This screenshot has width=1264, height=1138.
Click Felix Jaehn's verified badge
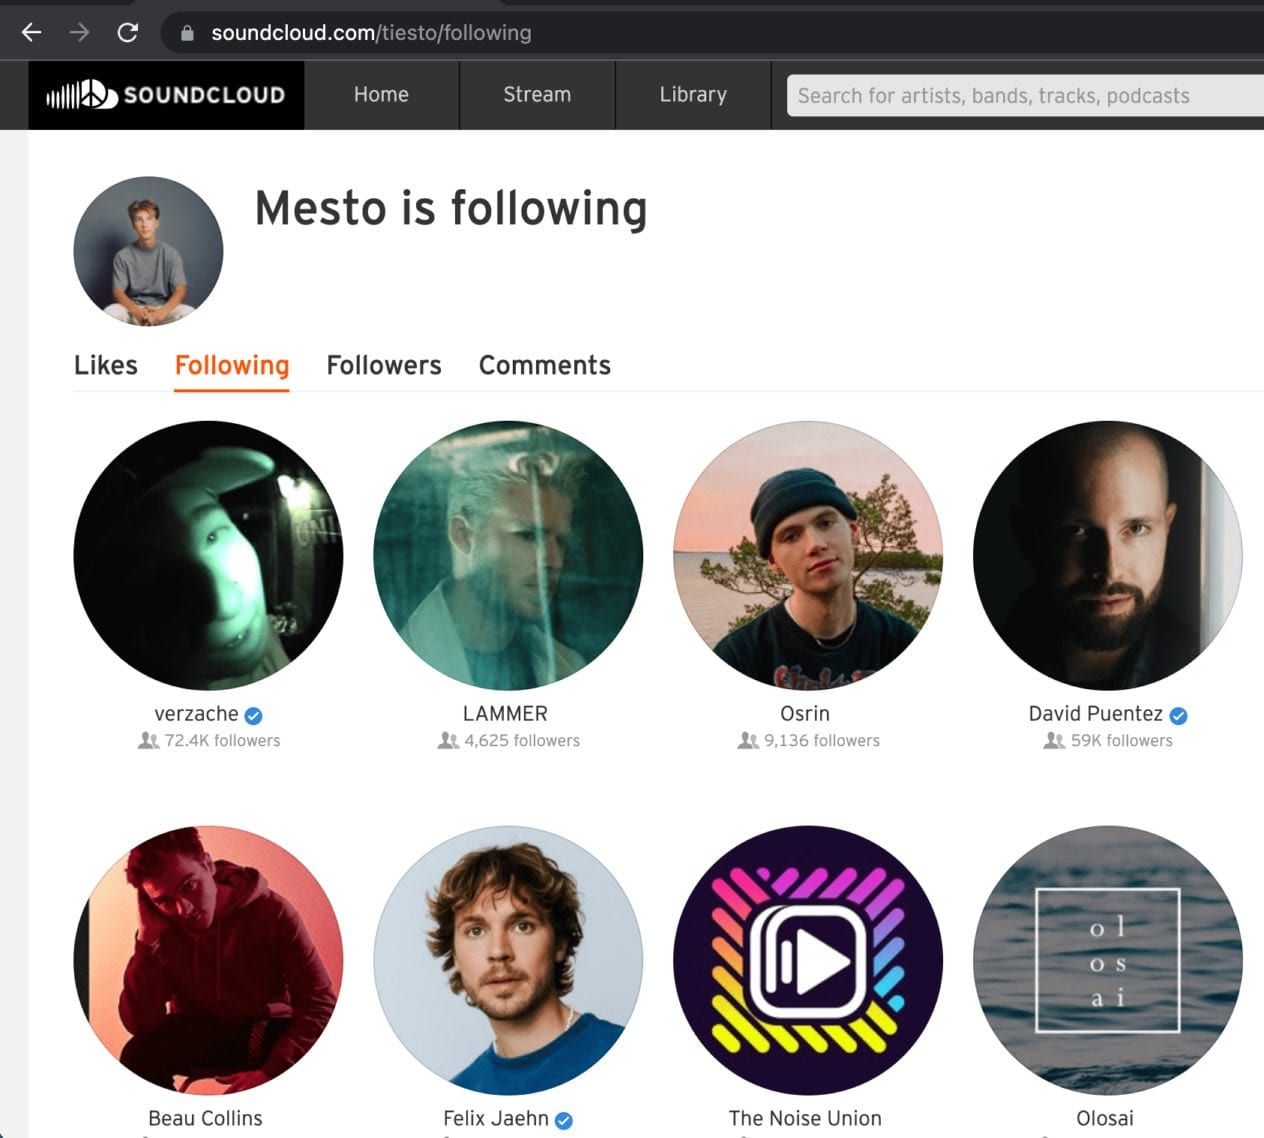pos(565,1120)
